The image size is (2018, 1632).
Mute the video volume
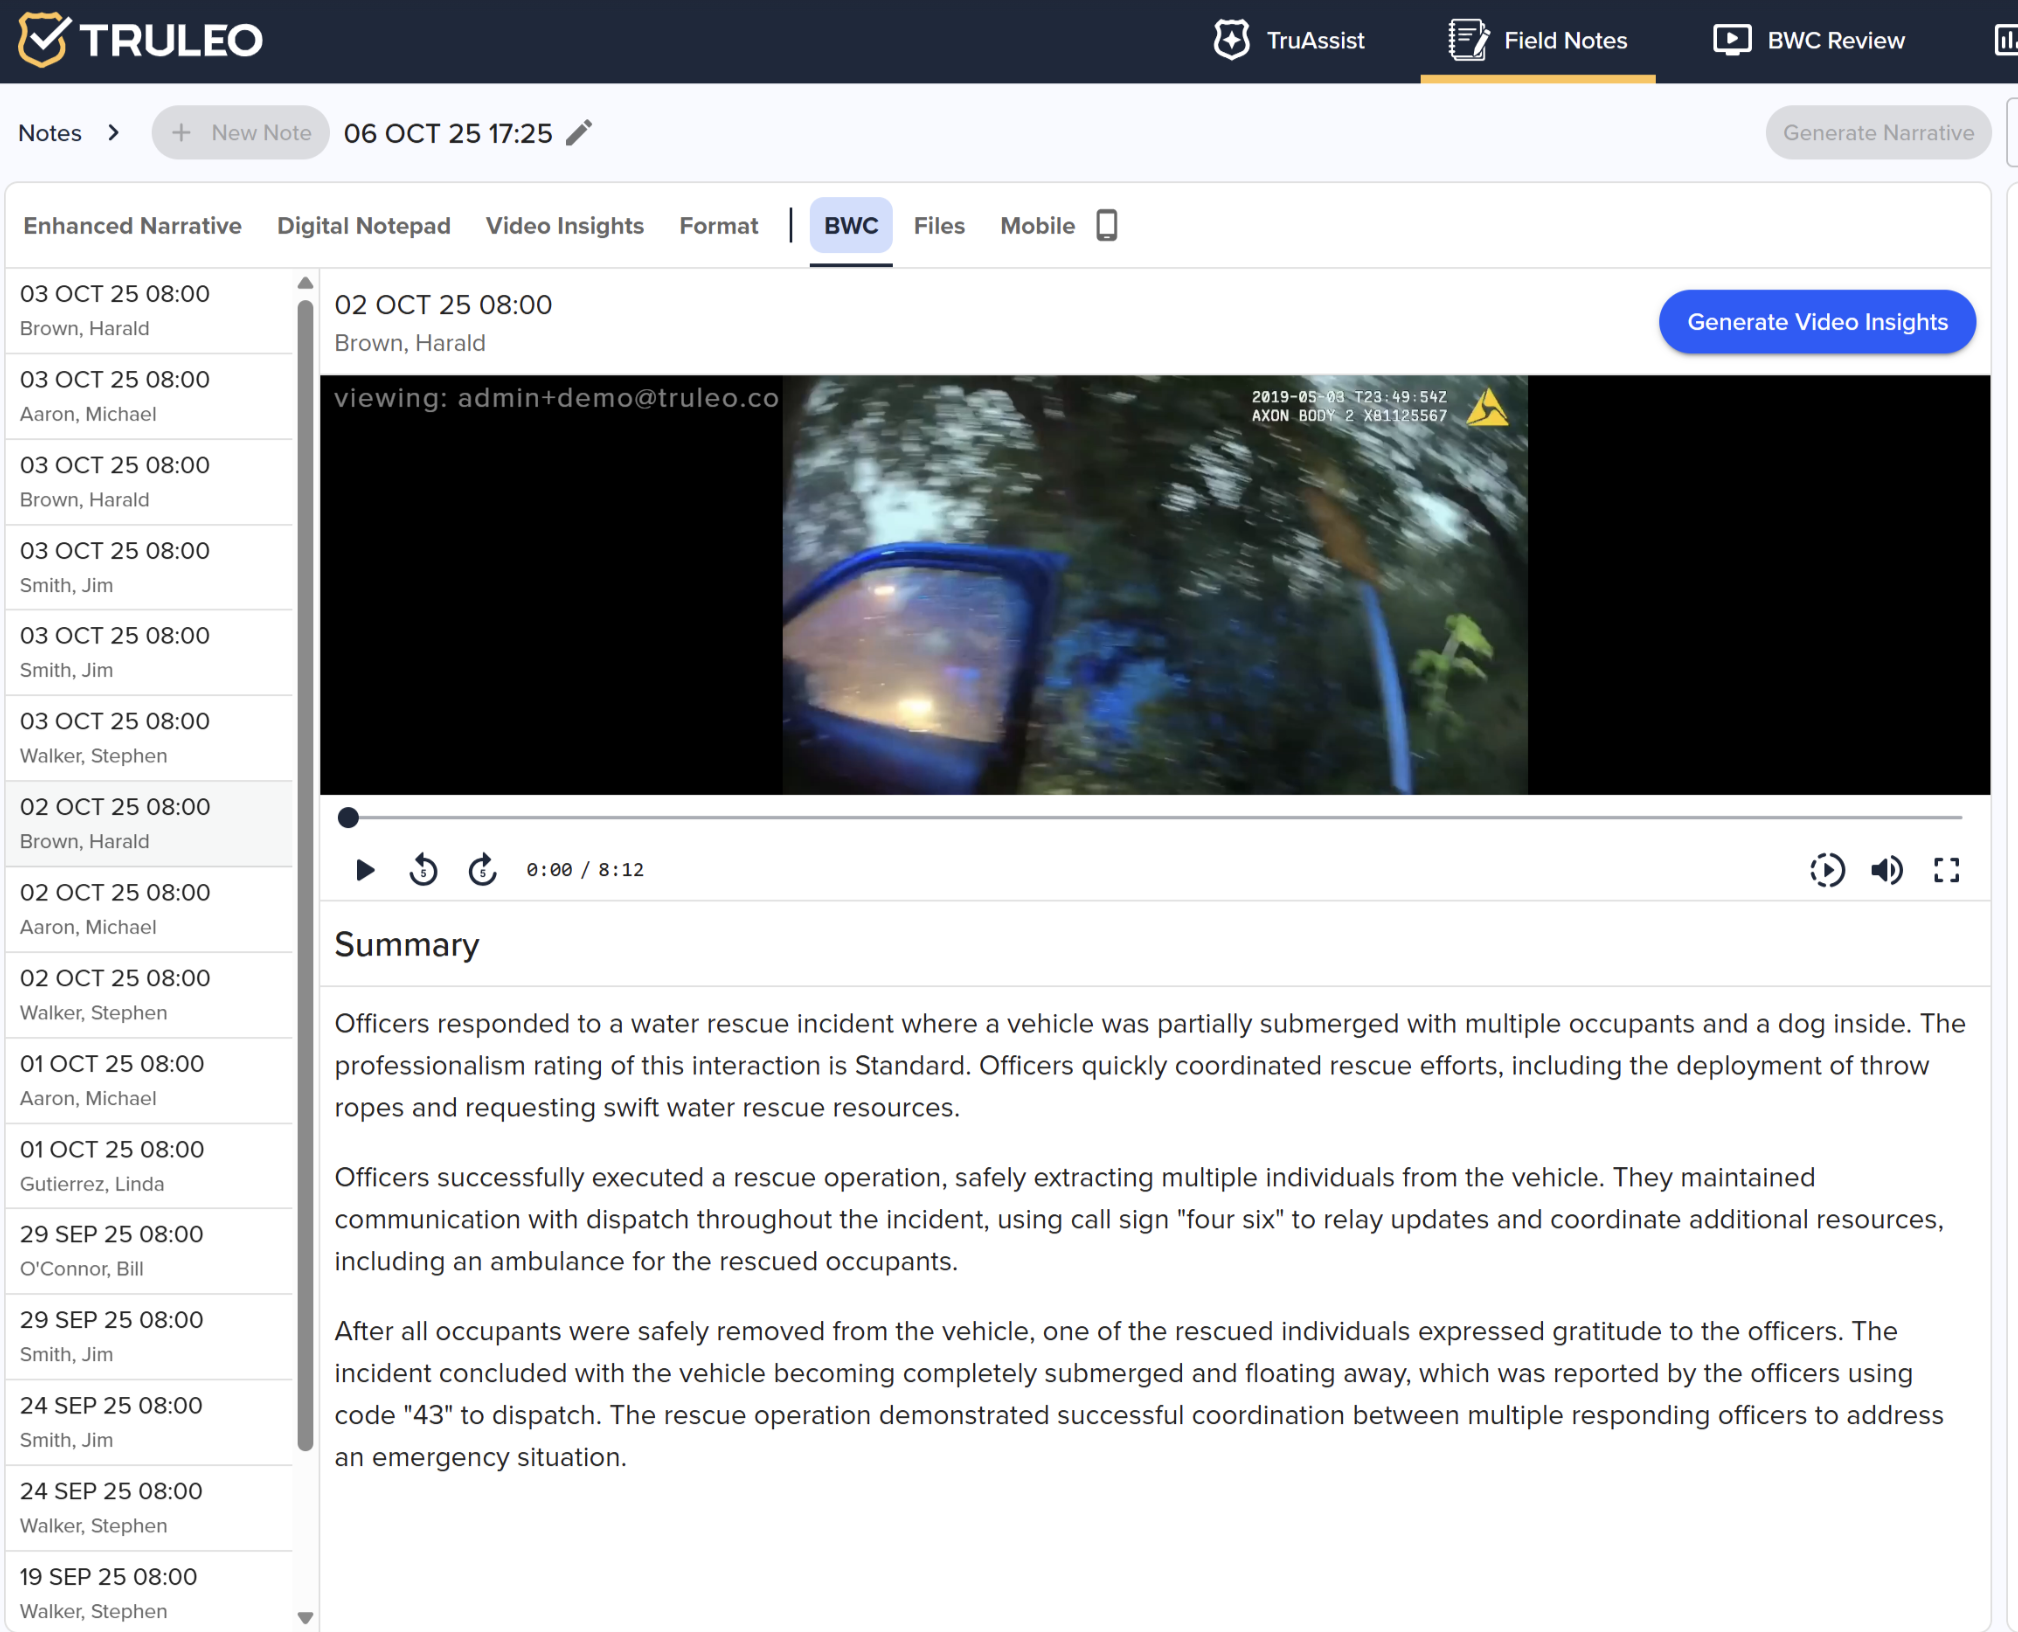(x=1887, y=870)
